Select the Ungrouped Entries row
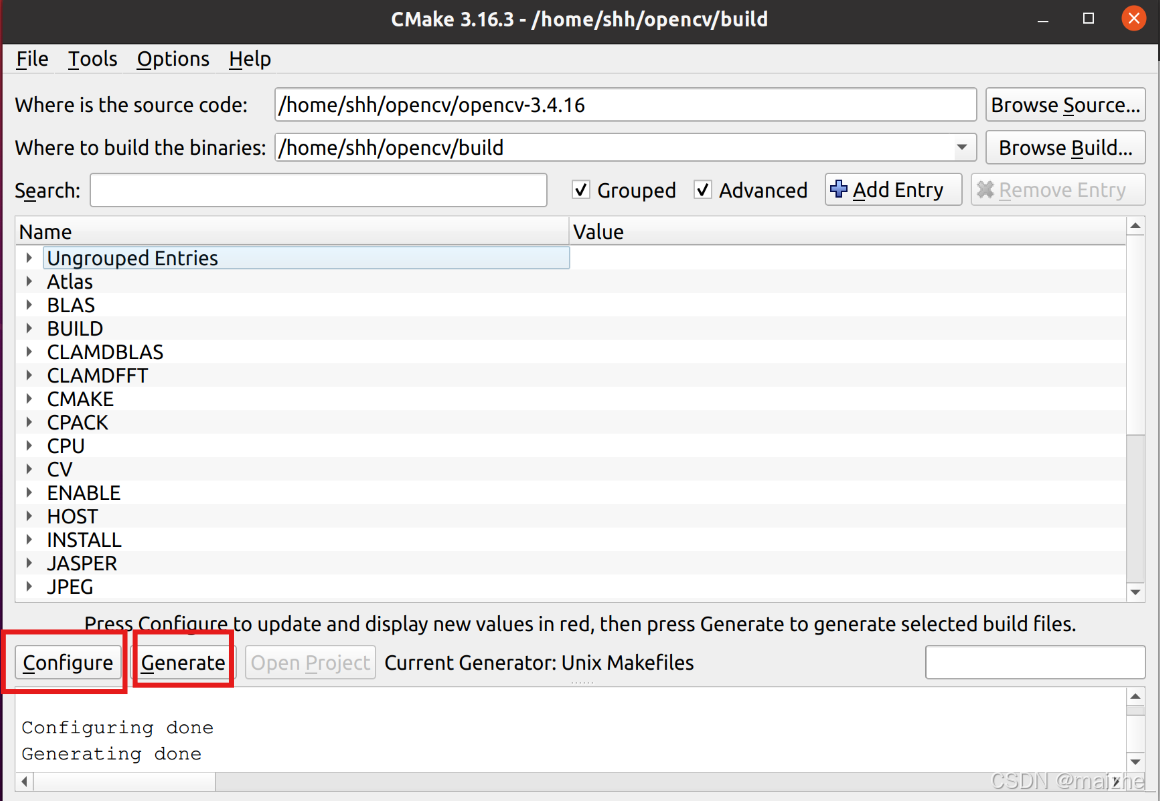This screenshot has width=1160, height=801. click(306, 257)
